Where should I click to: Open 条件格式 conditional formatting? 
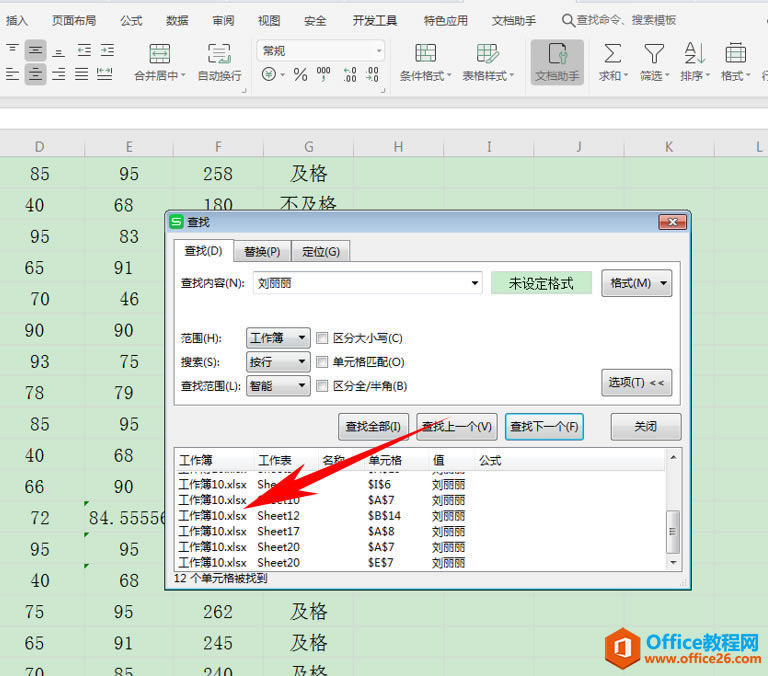click(x=425, y=63)
